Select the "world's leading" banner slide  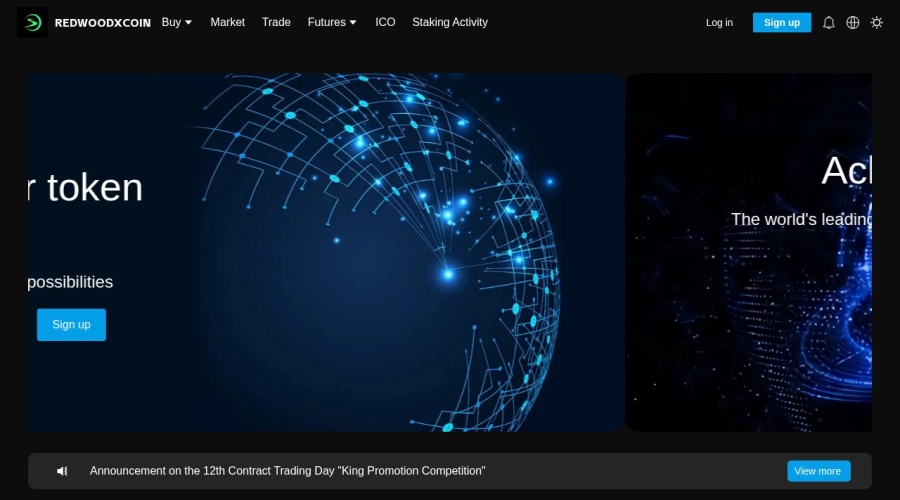[x=748, y=252]
